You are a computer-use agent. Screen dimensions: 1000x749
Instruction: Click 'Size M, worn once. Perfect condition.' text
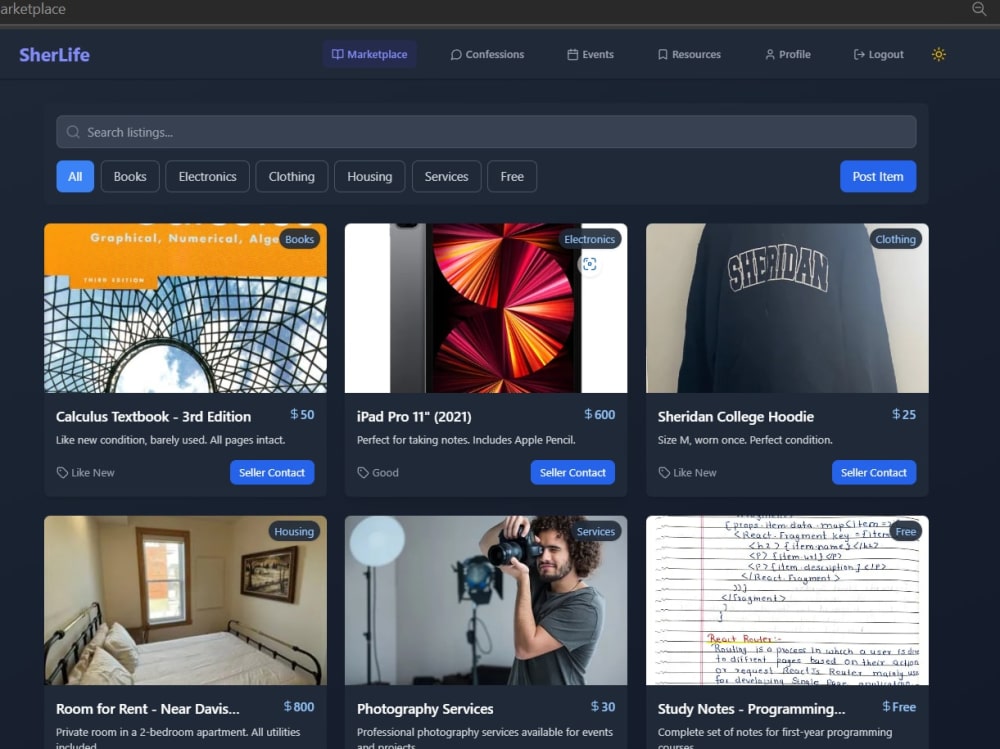tap(745, 440)
